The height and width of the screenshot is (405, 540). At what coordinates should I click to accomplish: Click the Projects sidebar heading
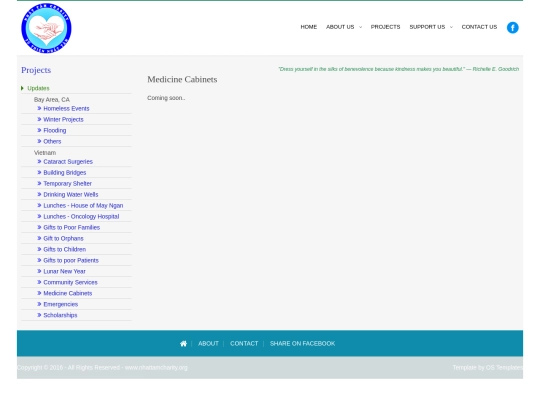click(x=36, y=70)
